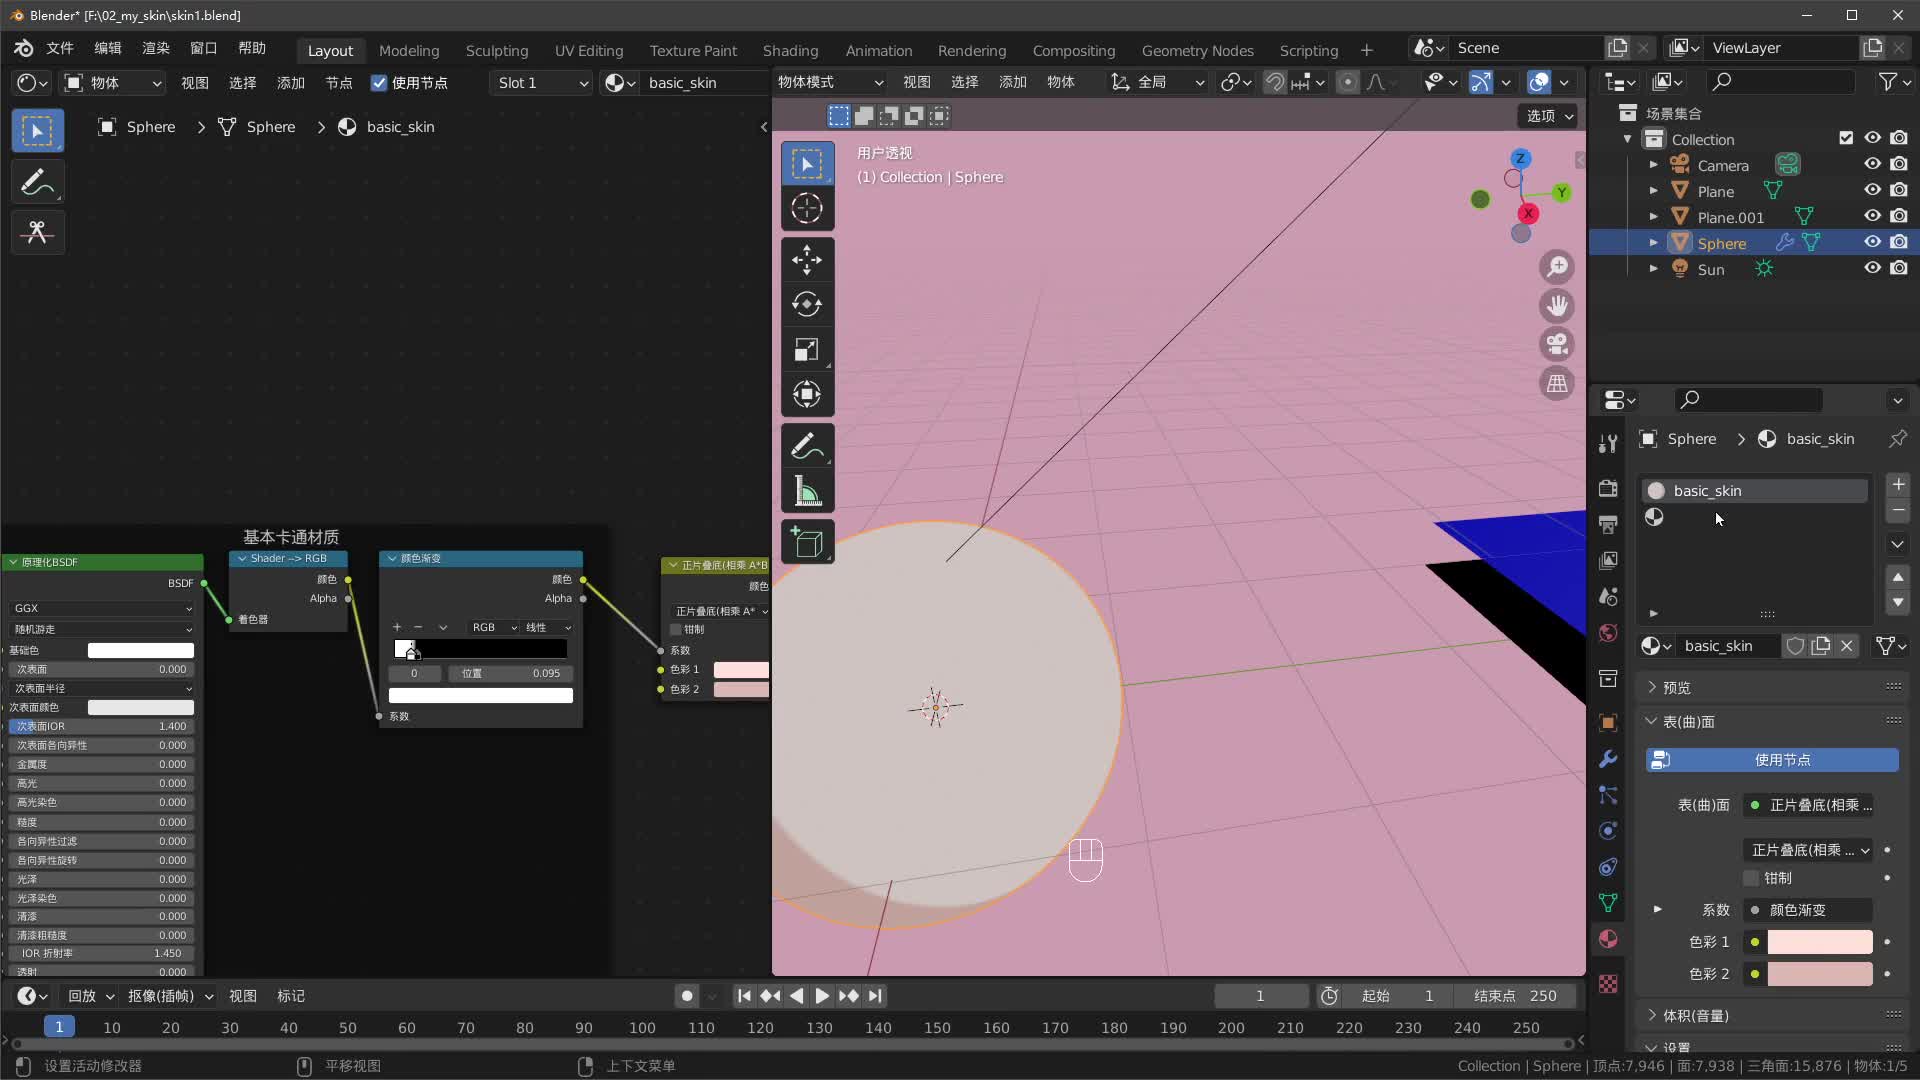The height and width of the screenshot is (1080, 1920).
Task: Expand the Preview panel
Action: 1677,688
